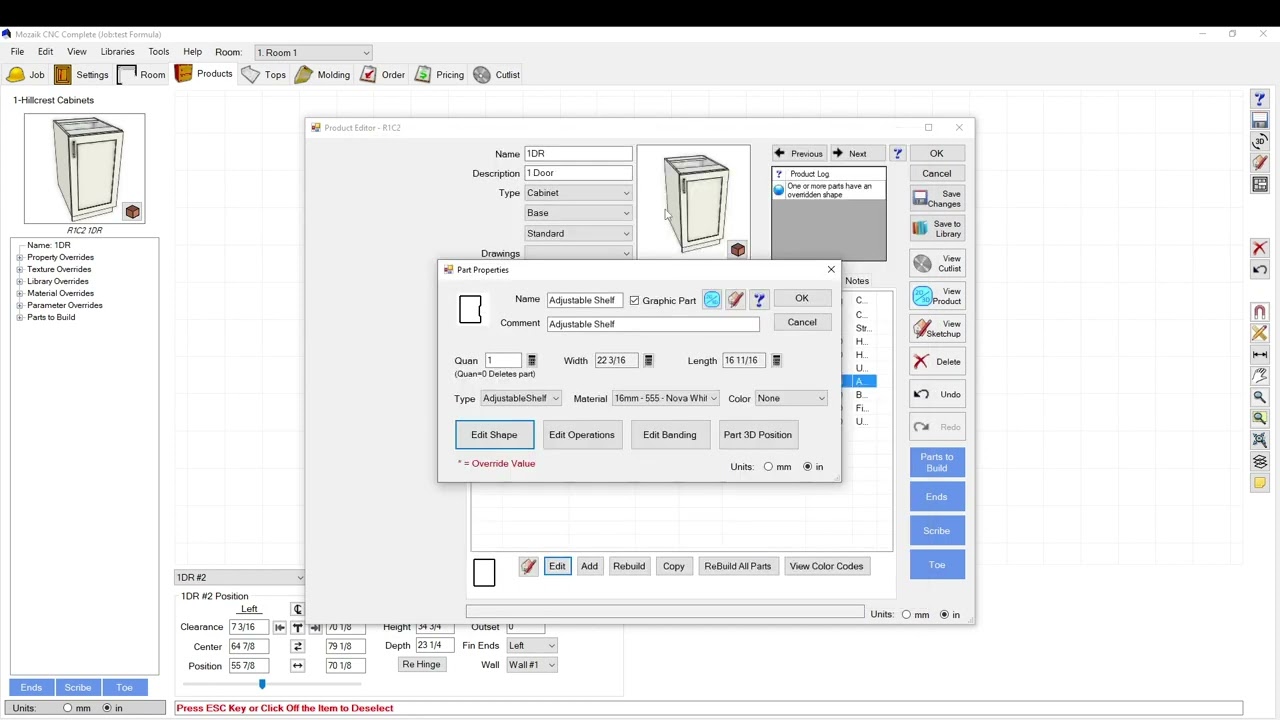The image size is (1280, 720).
Task: Click the help icon beside Next in Product Editor
Action: [x=898, y=154]
